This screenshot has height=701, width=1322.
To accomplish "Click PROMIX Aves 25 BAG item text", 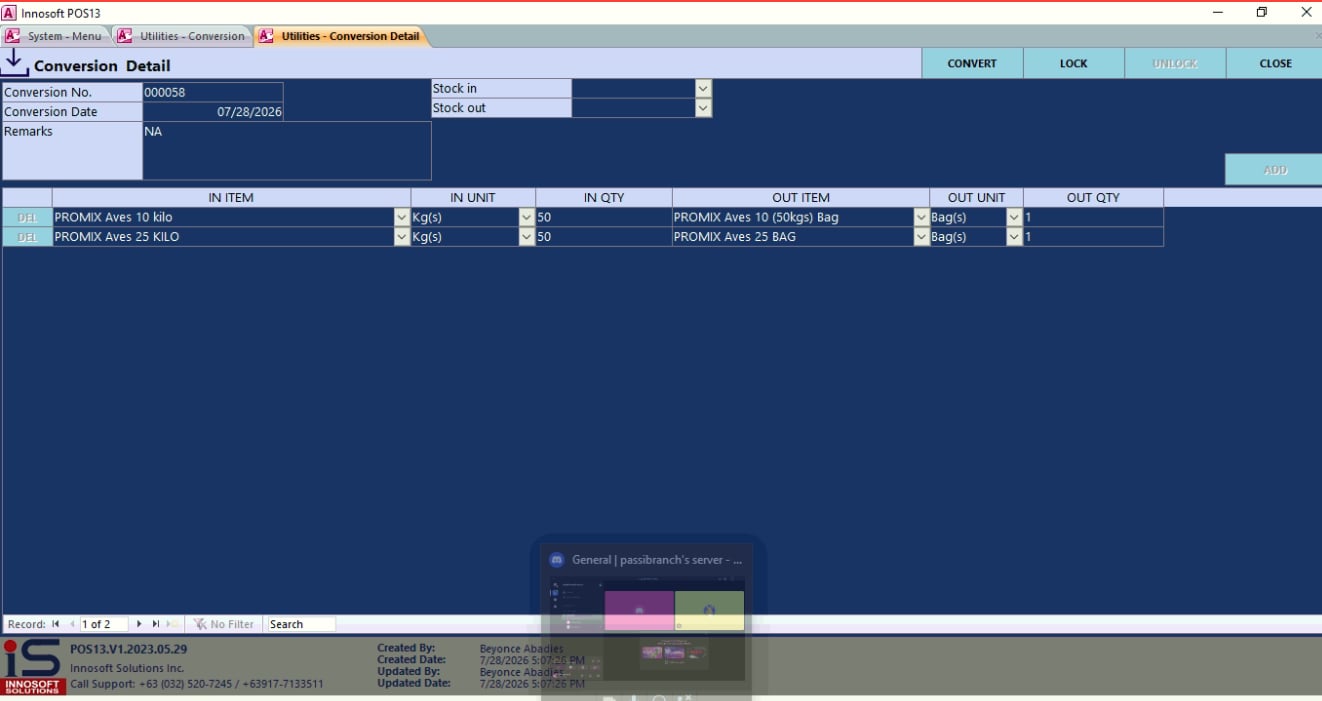I will click(734, 237).
